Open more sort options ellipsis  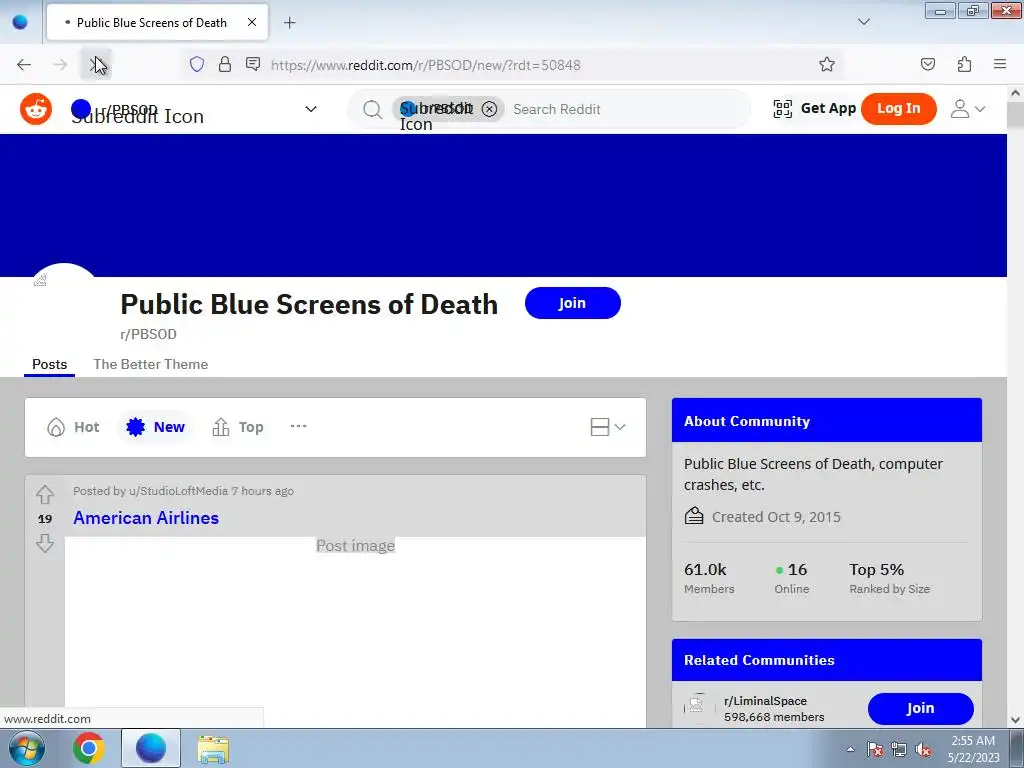click(x=298, y=426)
